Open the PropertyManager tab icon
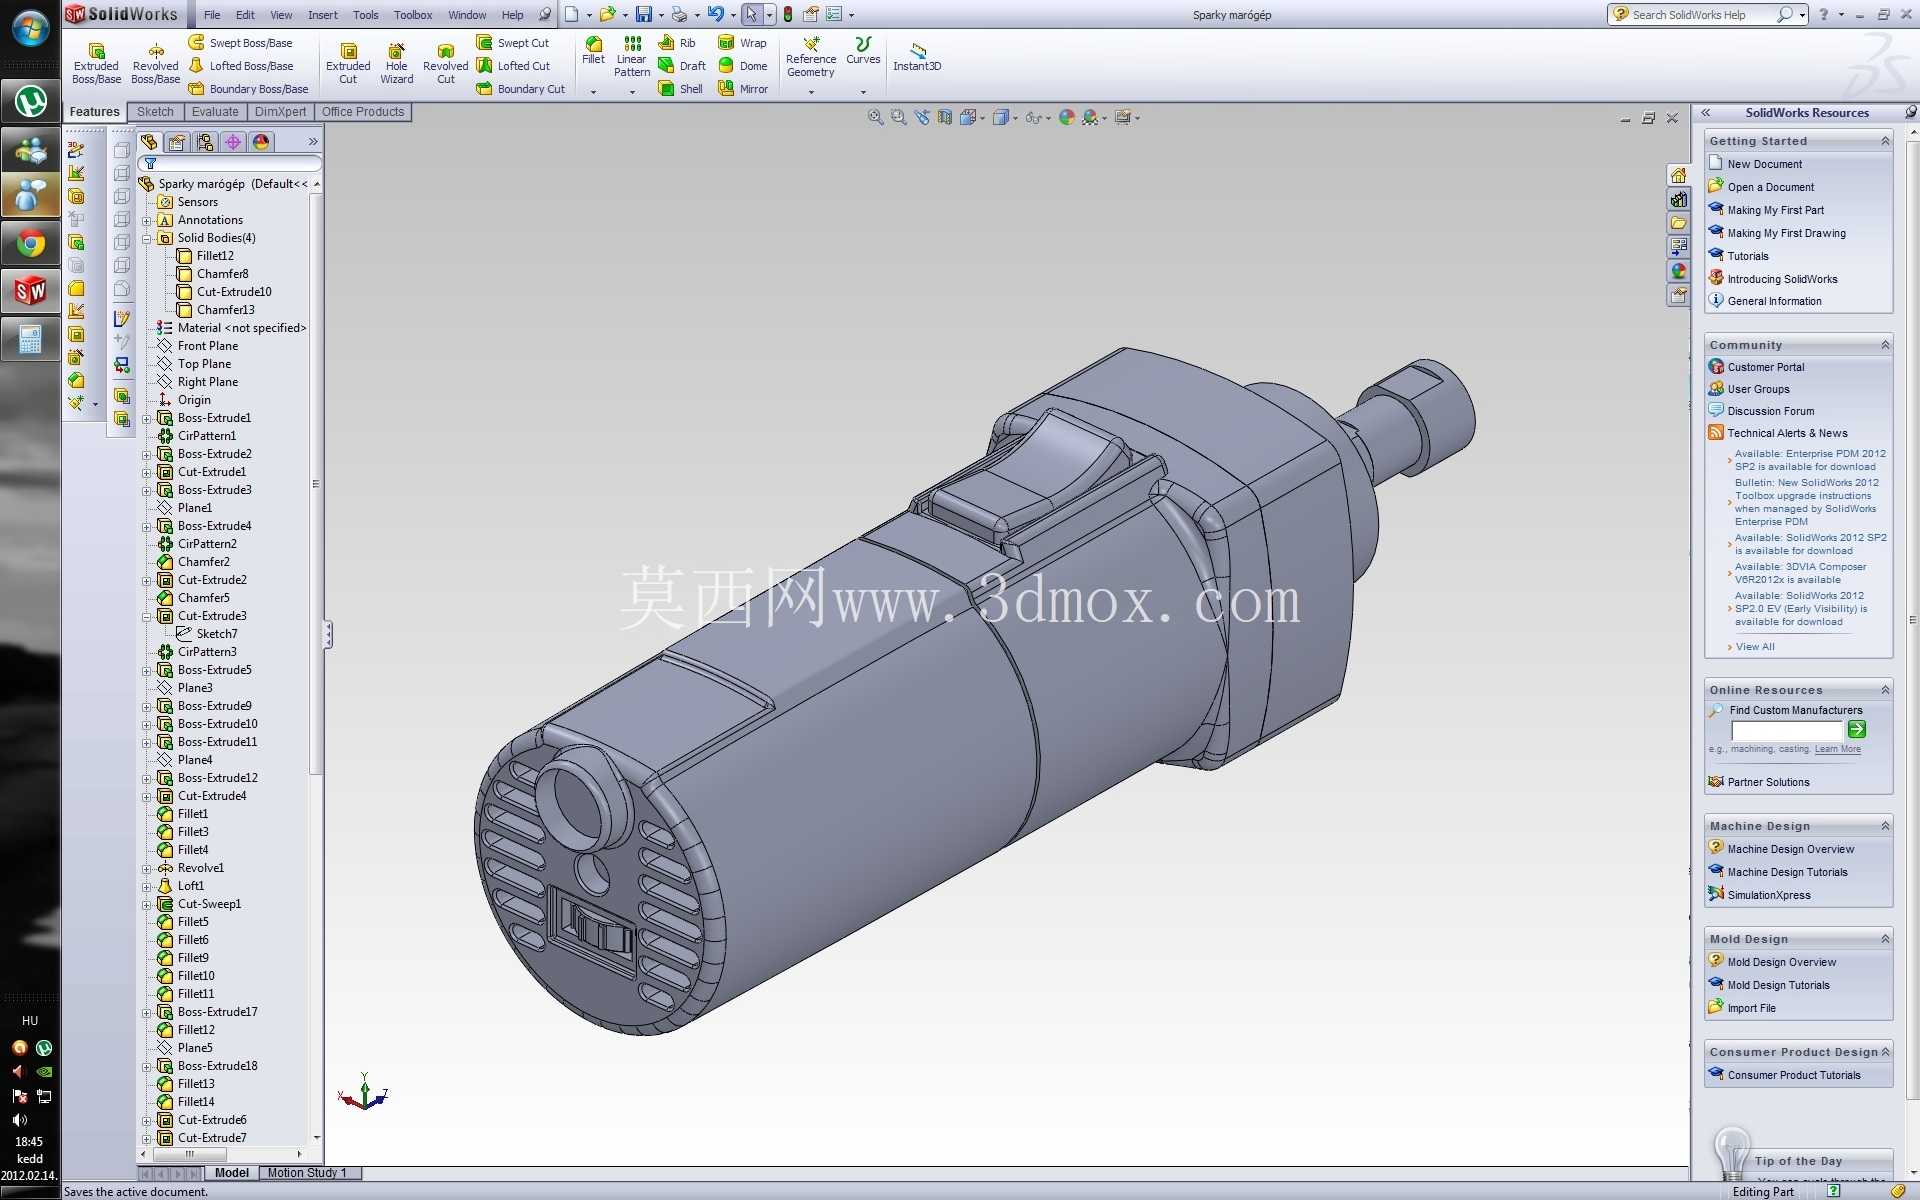1920x1200 pixels. coord(177,142)
